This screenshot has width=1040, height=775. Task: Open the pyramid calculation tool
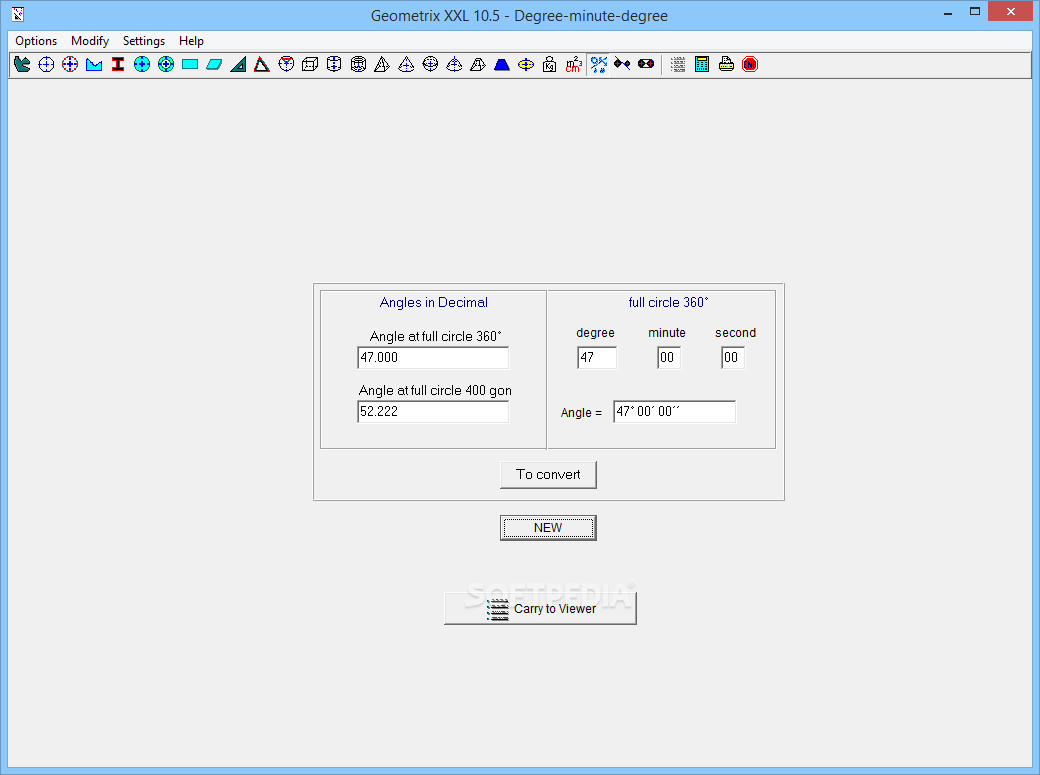tap(382, 64)
